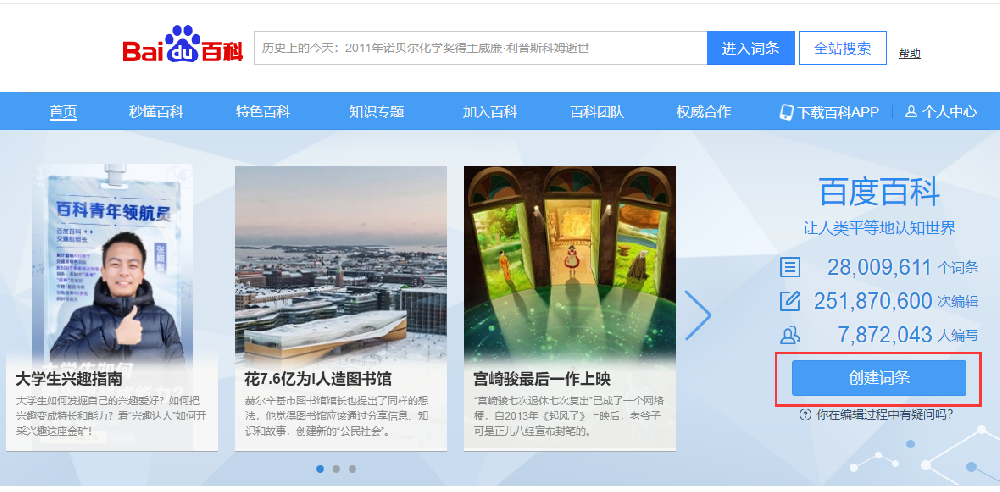Click the edit pencil icon beside 251,870,600

click(790, 301)
